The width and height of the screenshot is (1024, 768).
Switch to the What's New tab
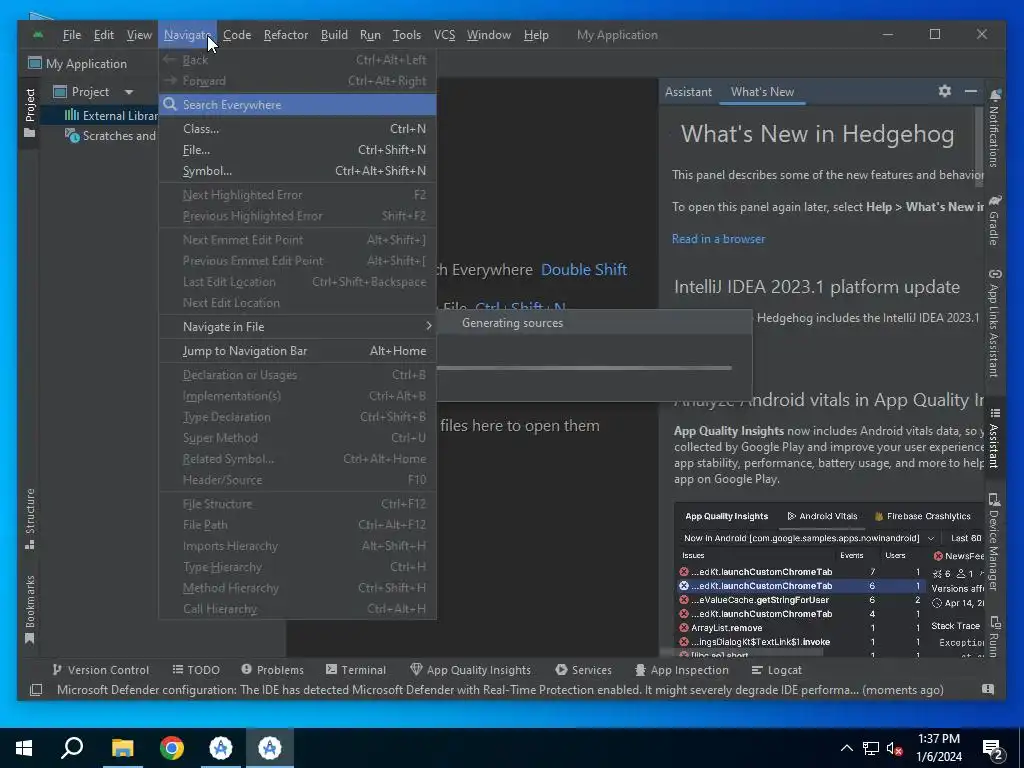(x=762, y=92)
